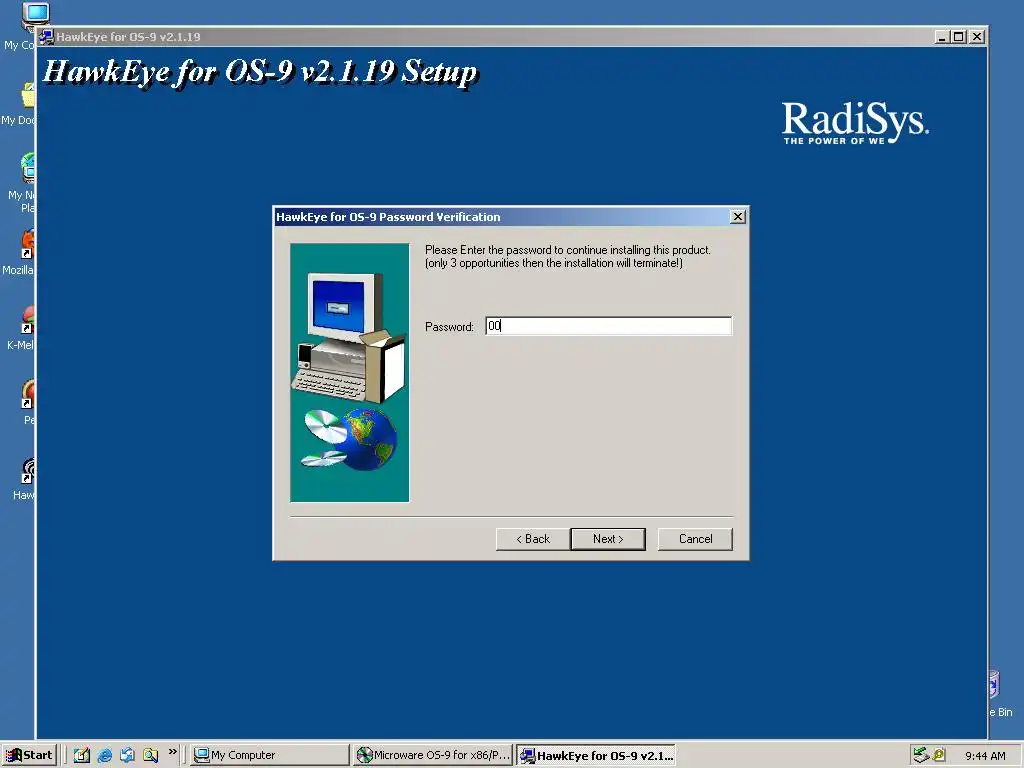The width and height of the screenshot is (1024, 768).
Task: Select the Recycle Bin desktop icon
Action: point(1000,694)
